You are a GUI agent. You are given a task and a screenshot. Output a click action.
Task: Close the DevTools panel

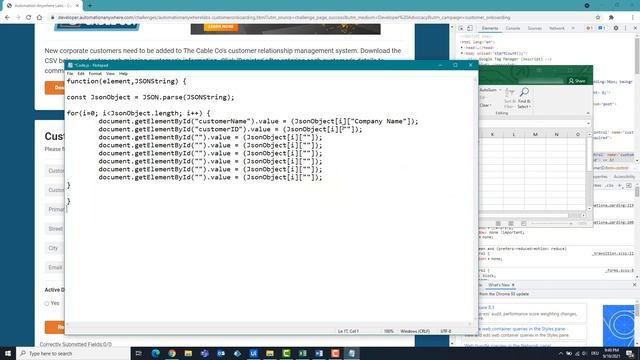tap(635, 28)
